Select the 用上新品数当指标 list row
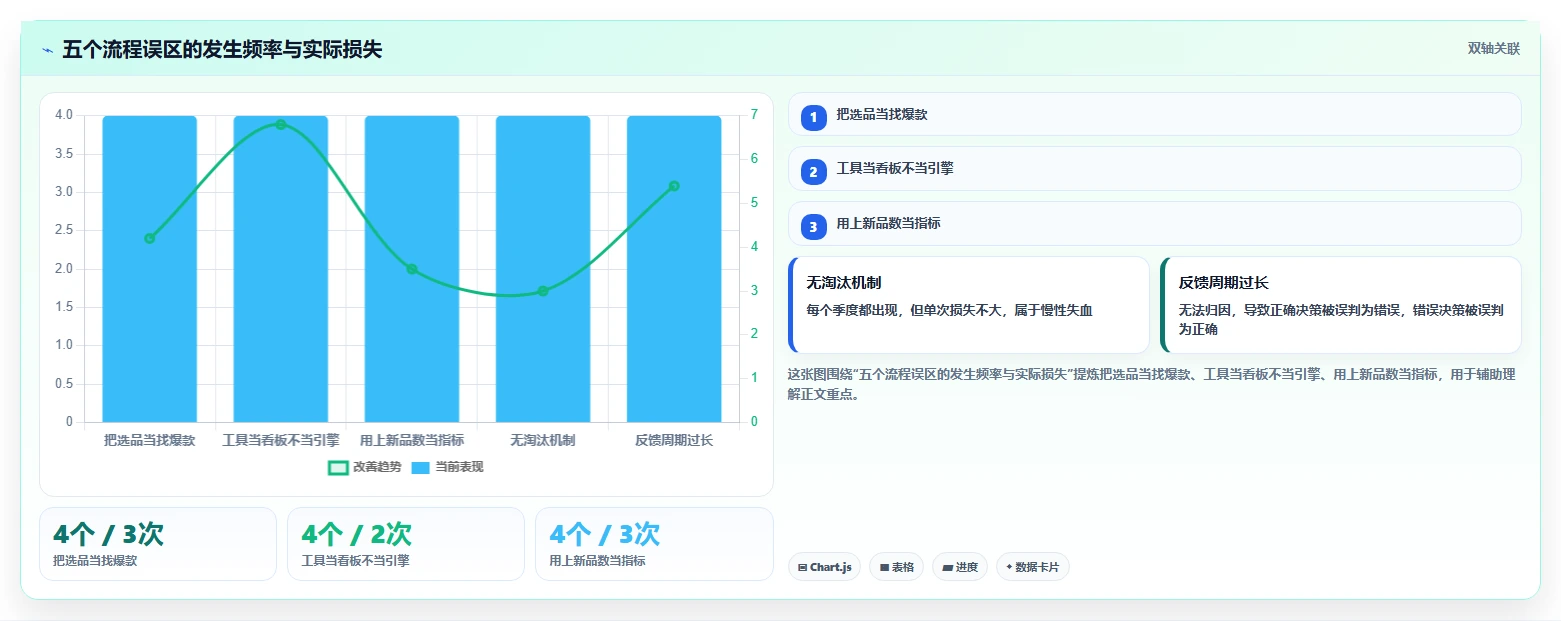Image resolution: width=1561 pixels, height=621 pixels. pos(1154,223)
